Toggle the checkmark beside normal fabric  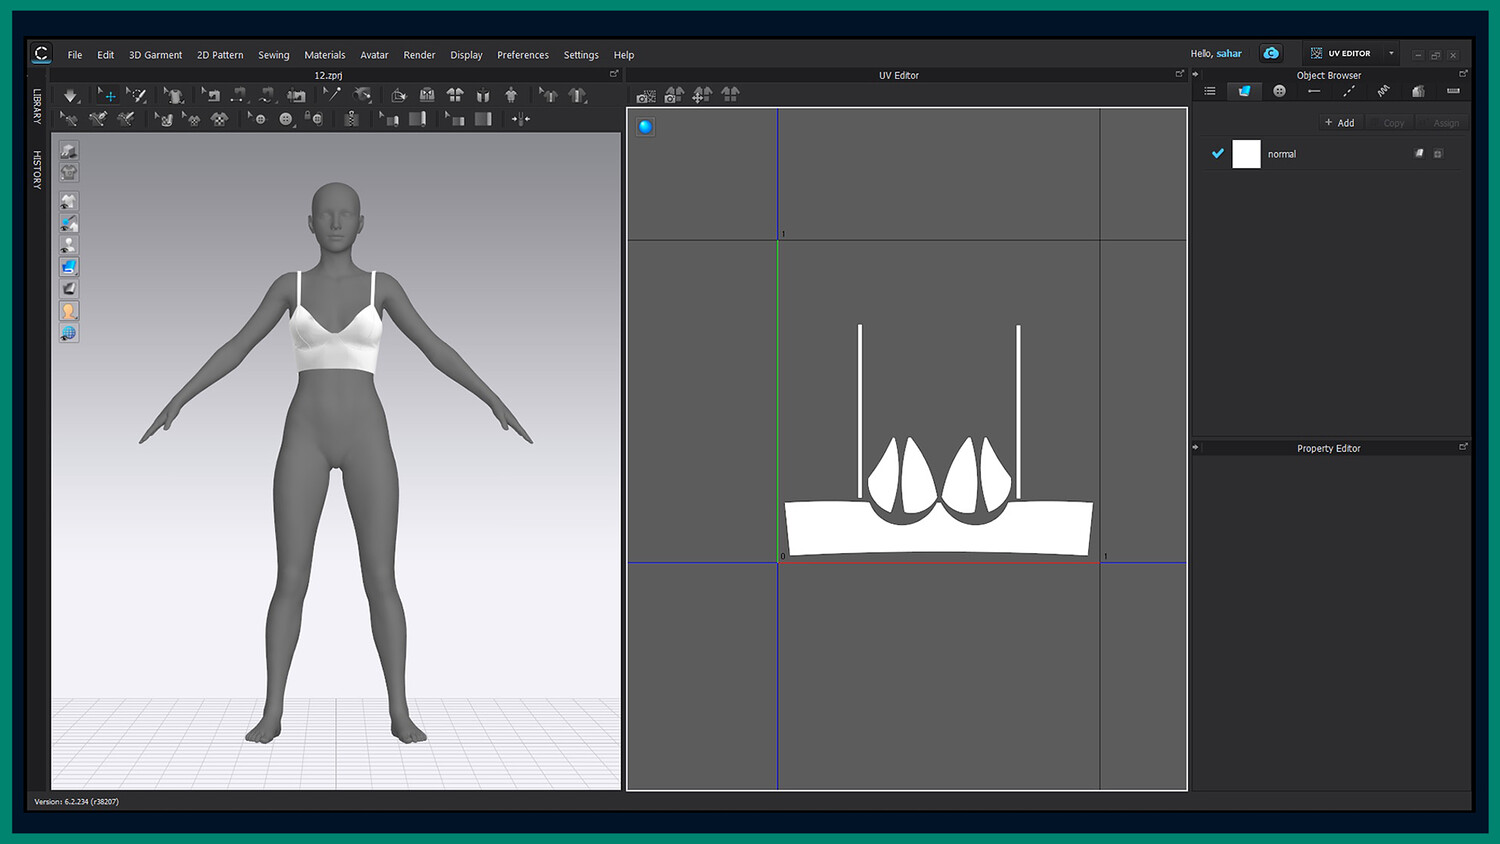pos(1217,154)
